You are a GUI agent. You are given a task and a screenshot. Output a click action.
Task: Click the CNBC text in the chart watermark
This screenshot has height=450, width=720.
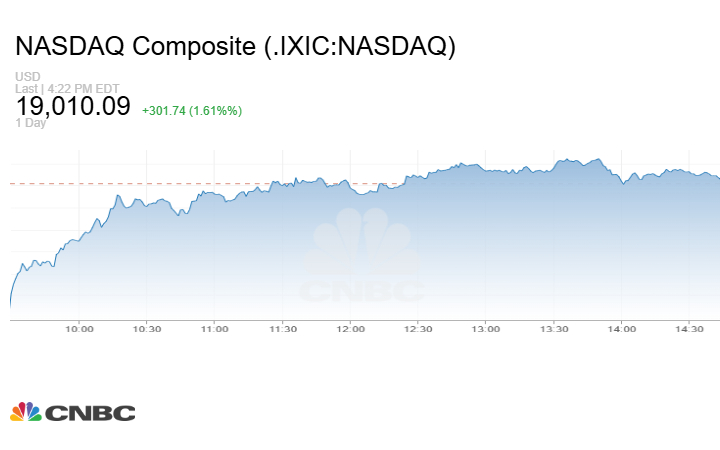363,292
